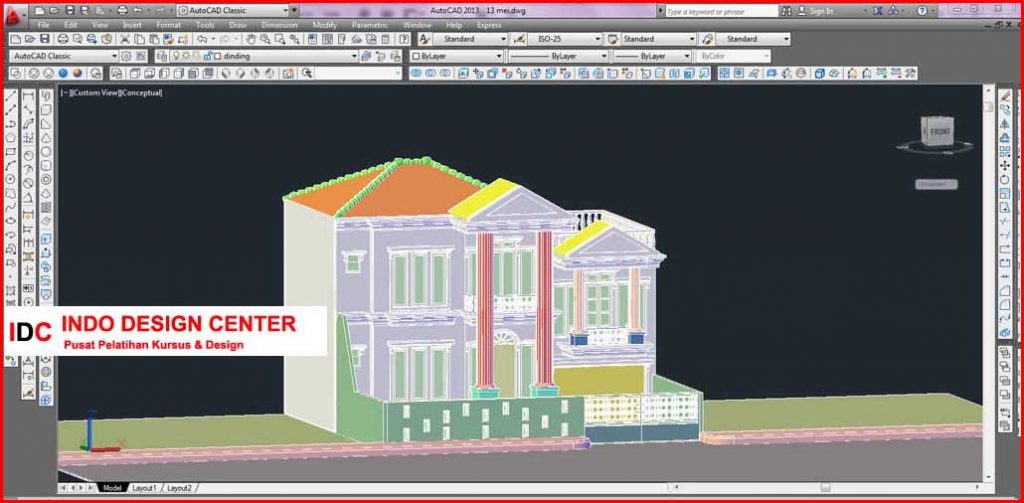Open AutoCAD Classic workspace toolbar dropdown
Image resolution: width=1024 pixels, height=503 pixels.
coord(114,56)
